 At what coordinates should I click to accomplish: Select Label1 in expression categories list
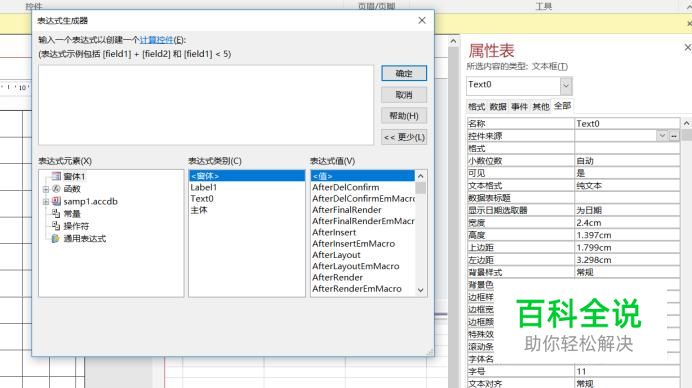[x=247, y=187]
